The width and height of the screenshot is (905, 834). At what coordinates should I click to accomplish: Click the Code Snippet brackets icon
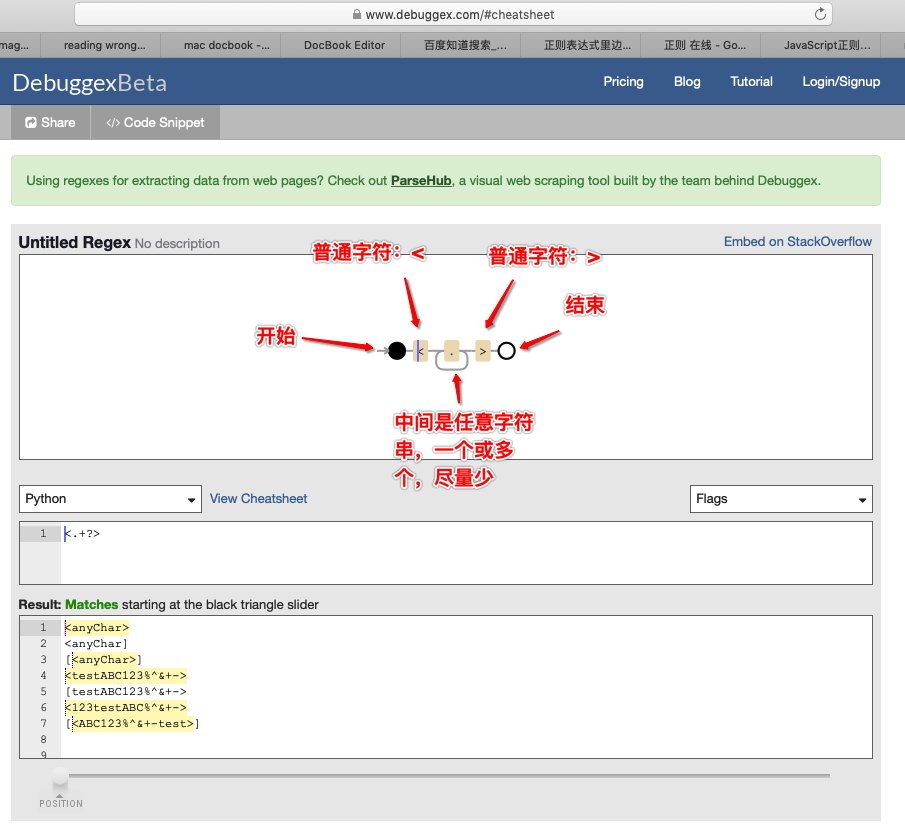click(x=113, y=122)
